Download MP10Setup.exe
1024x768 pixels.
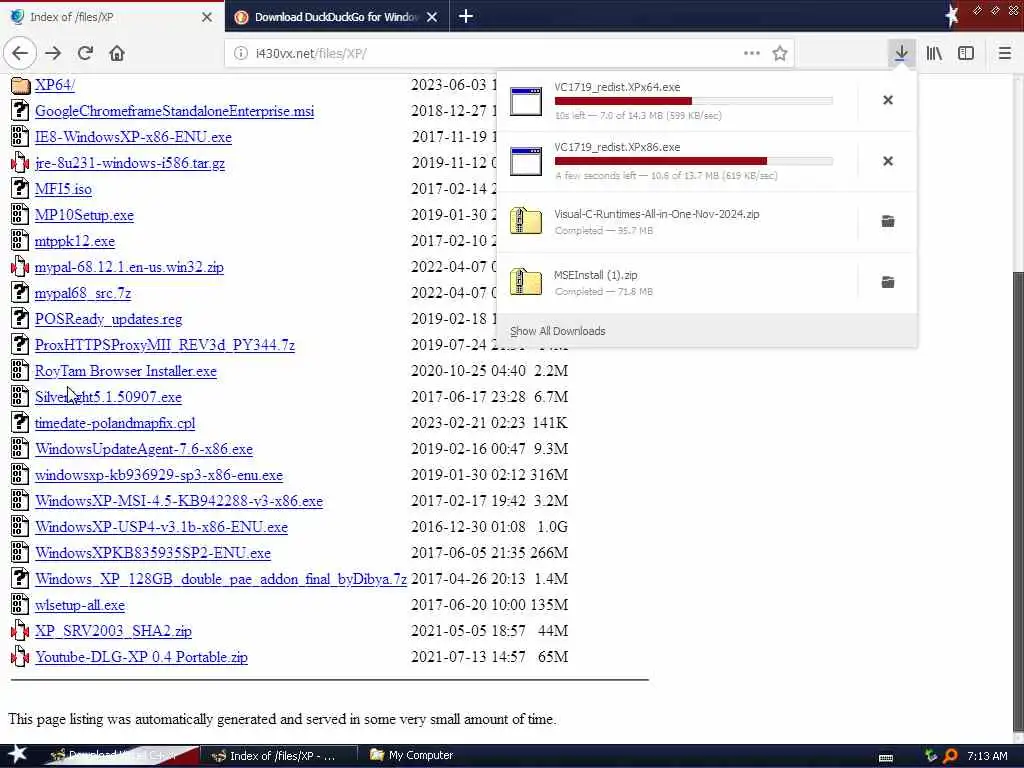coord(84,215)
